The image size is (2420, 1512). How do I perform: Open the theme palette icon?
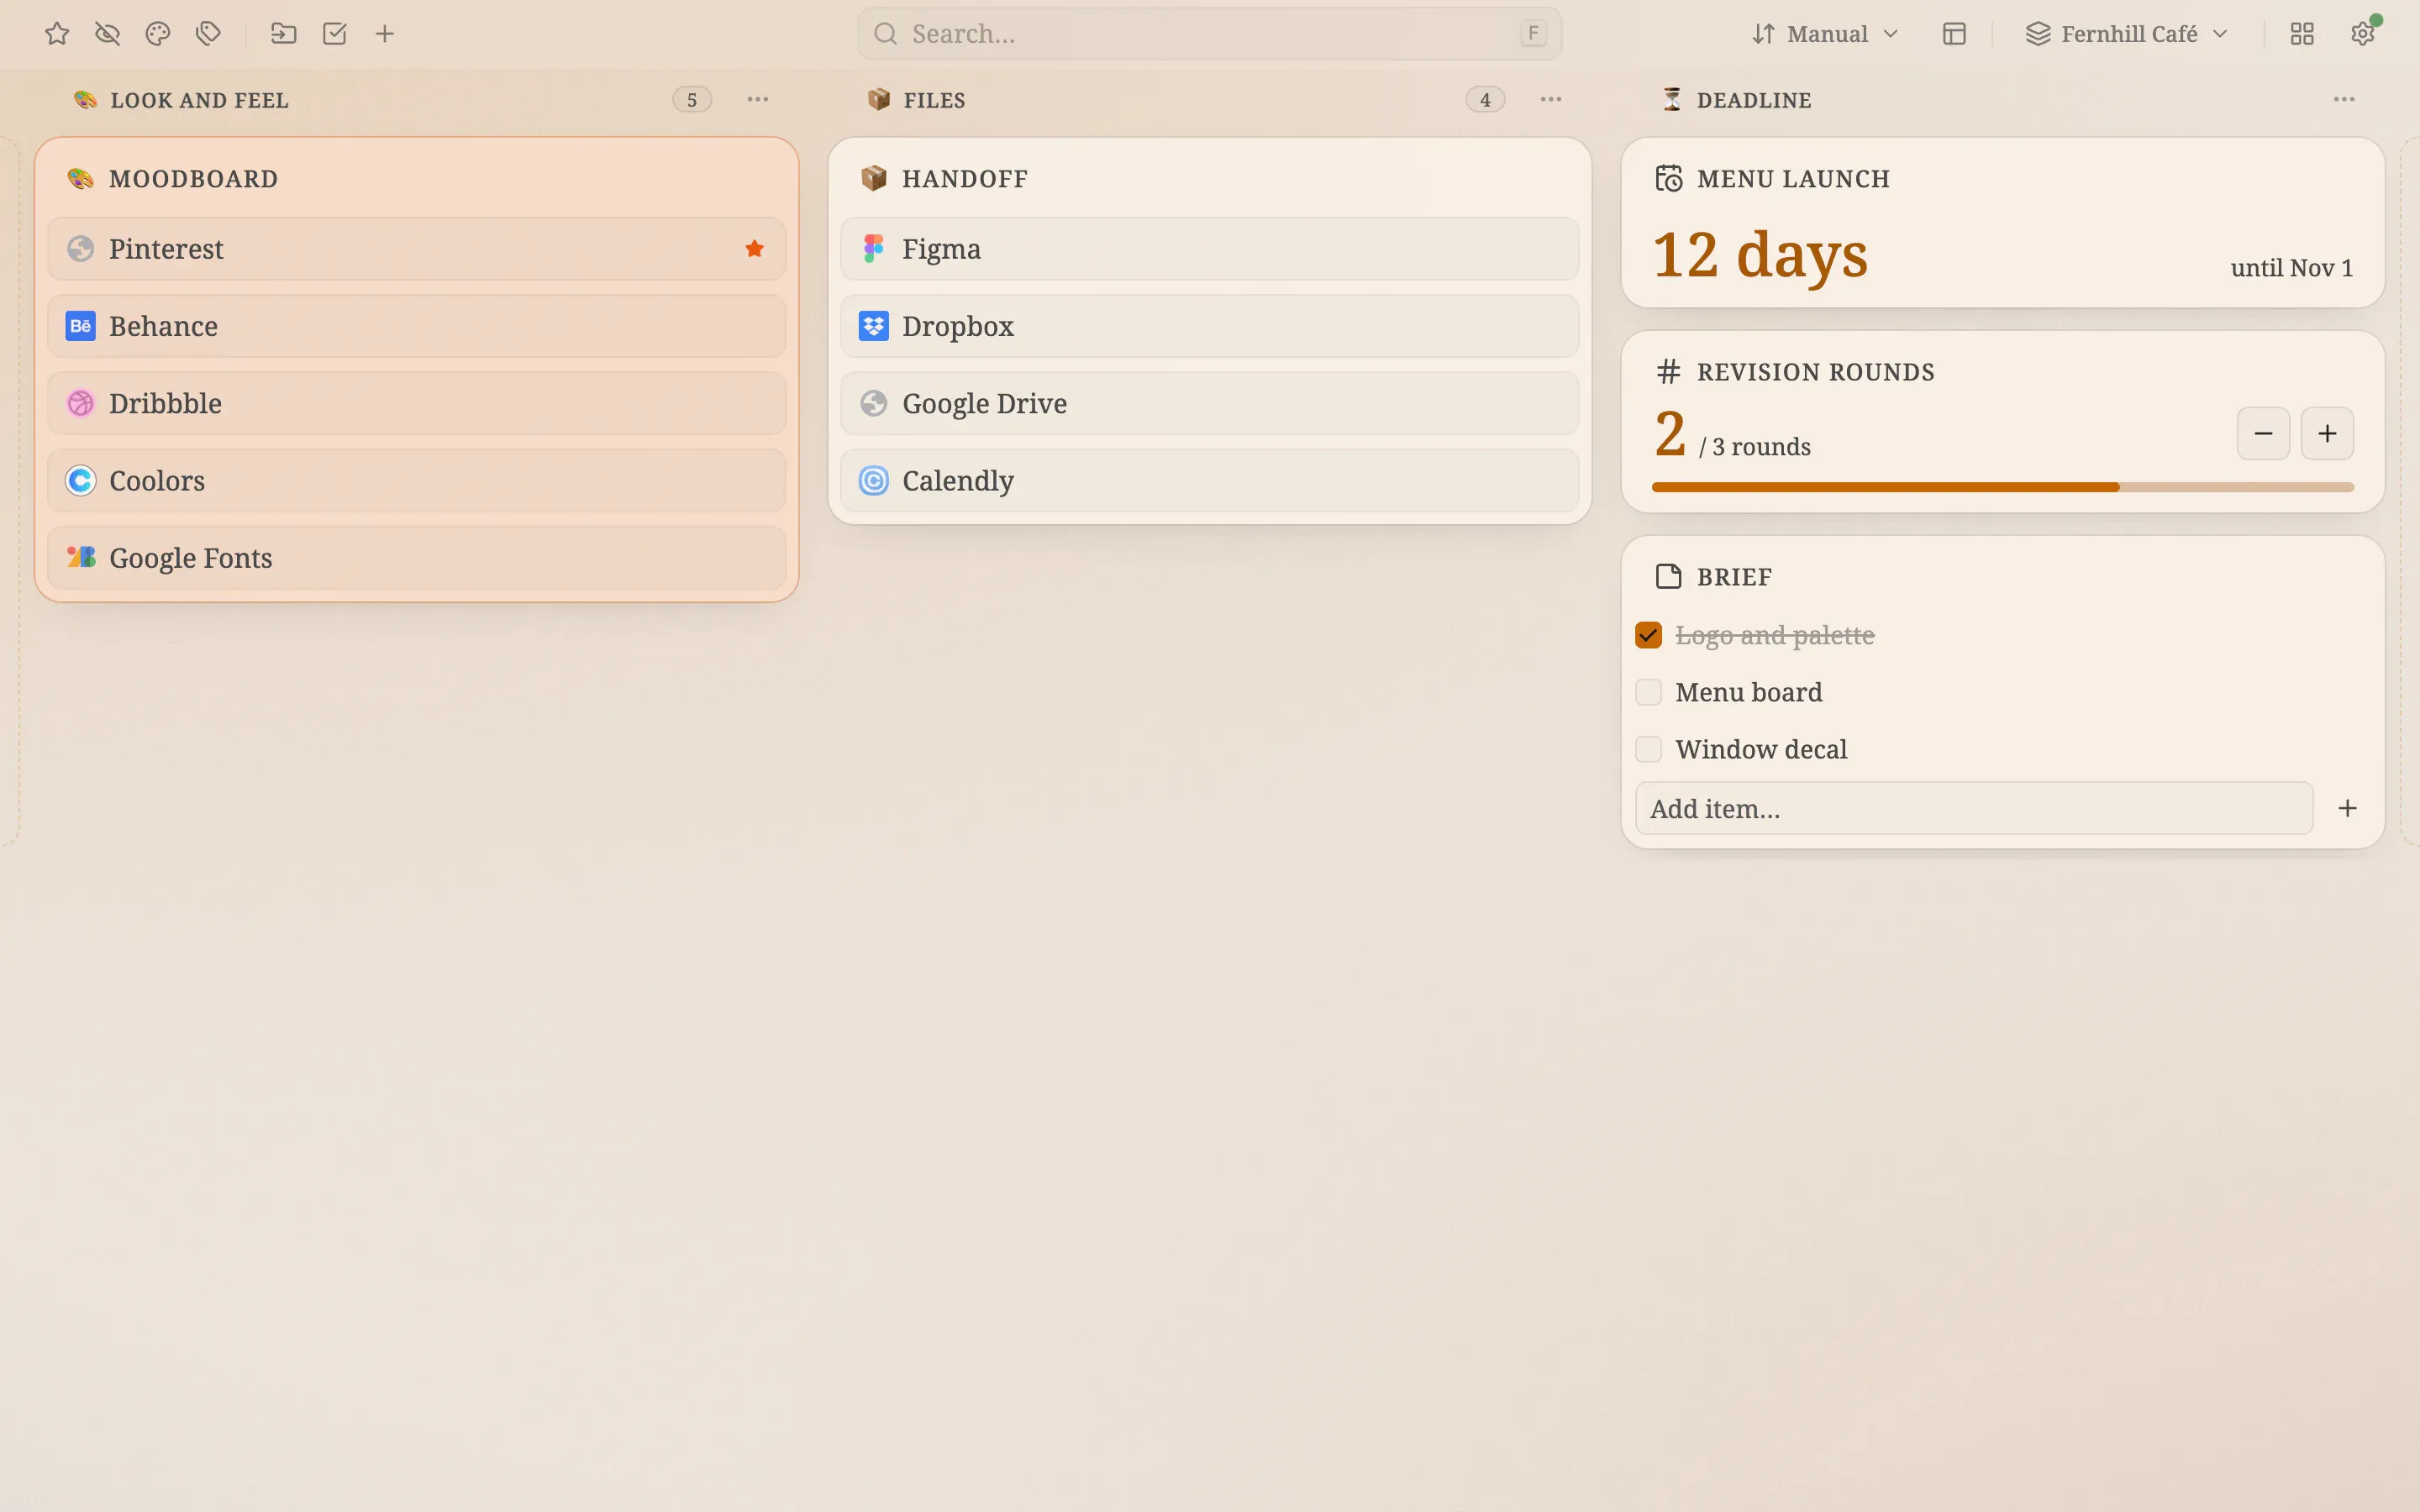[158, 34]
